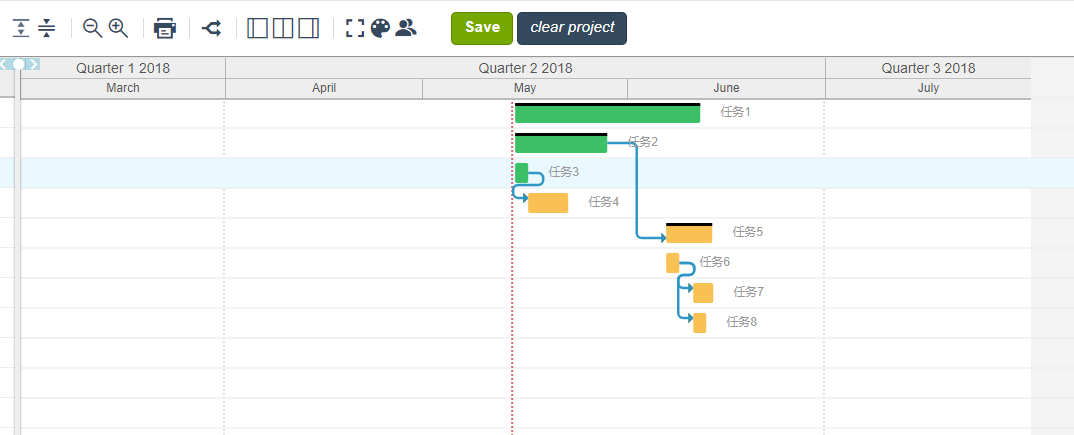1074x435 pixels.
Task: Select the 任务1 green task bar
Action: 608,113
